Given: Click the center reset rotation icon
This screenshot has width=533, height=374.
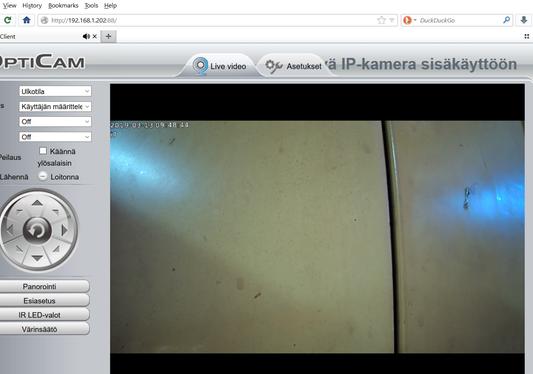Looking at the screenshot, I should tap(37, 231).
